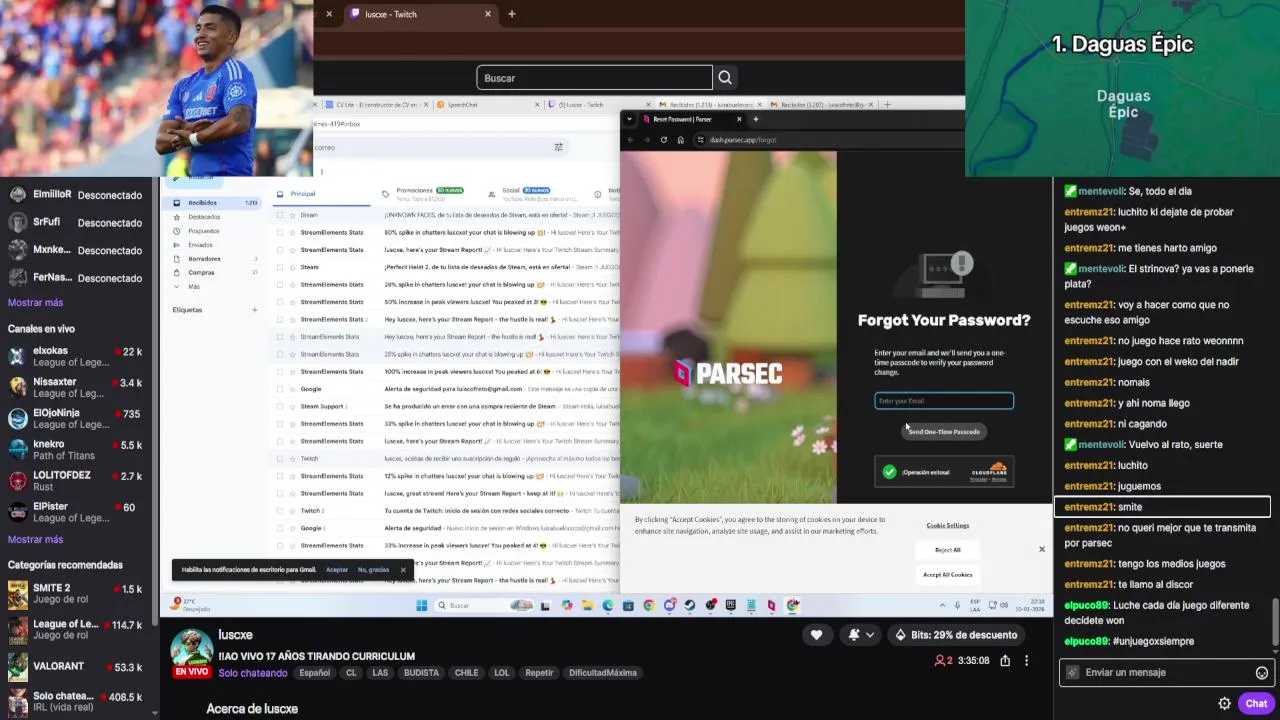Open a new tab in outer browser

[512, 14]
